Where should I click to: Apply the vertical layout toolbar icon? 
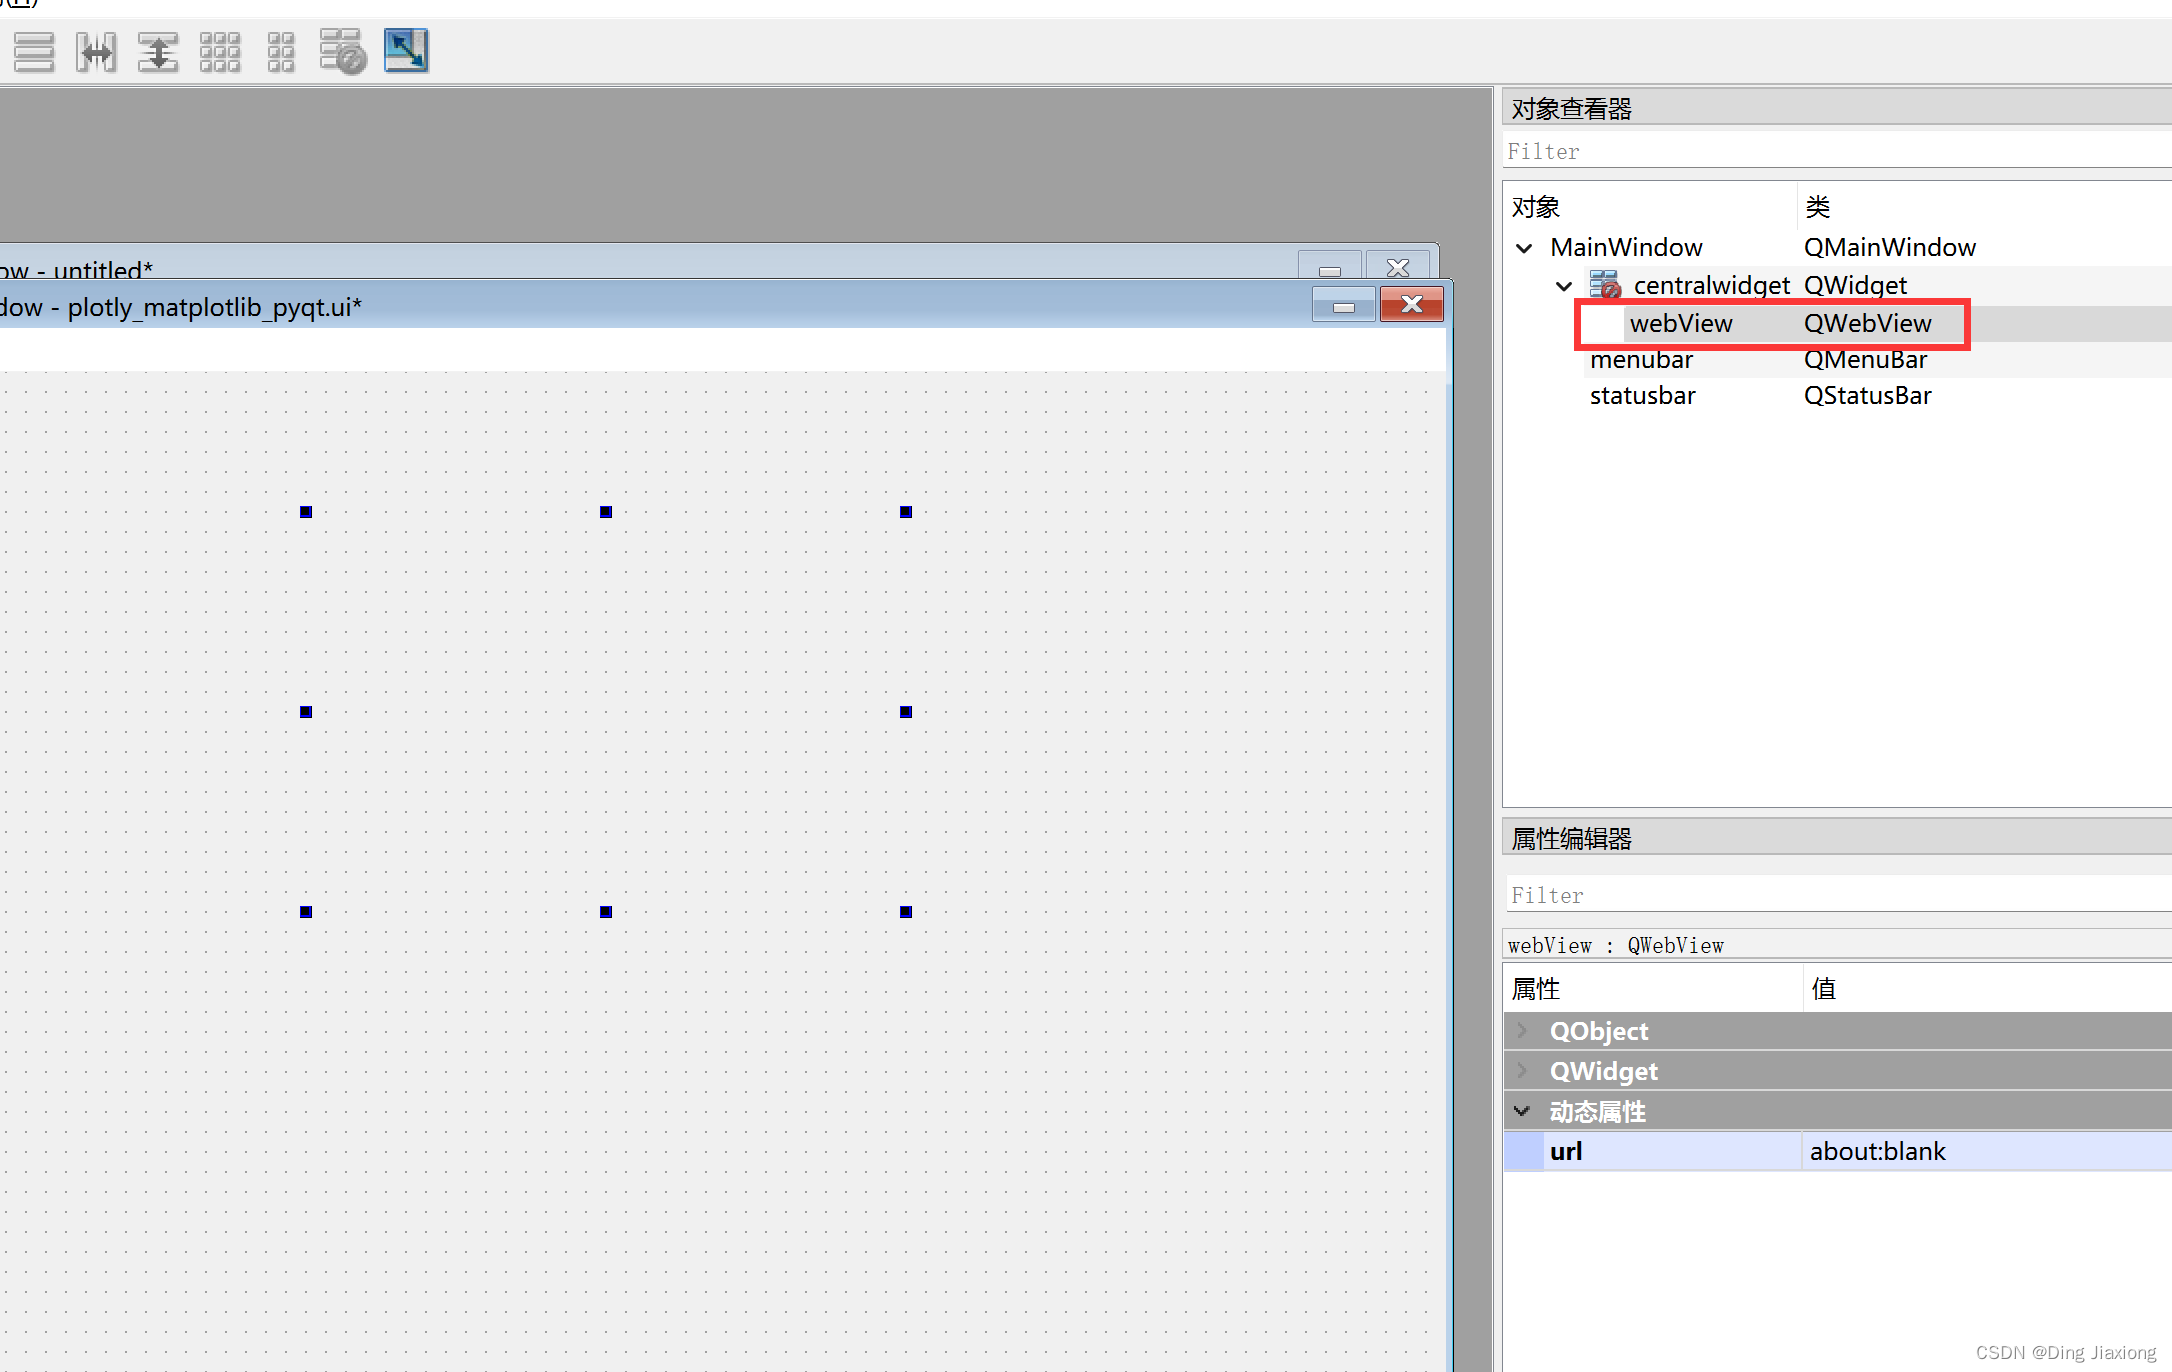pyautogui.click(x=34, y=52)
